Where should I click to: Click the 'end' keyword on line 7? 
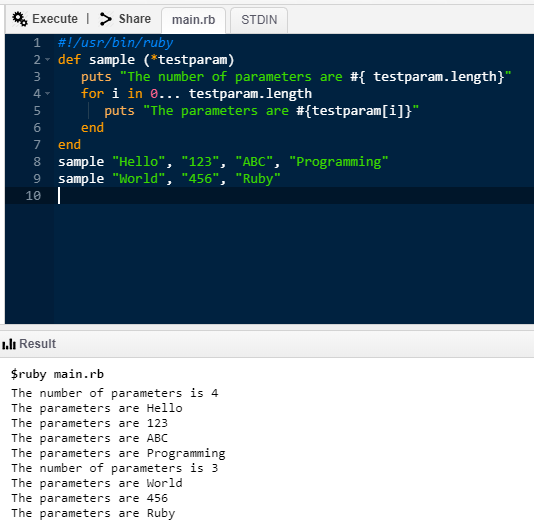coord(69,145)
